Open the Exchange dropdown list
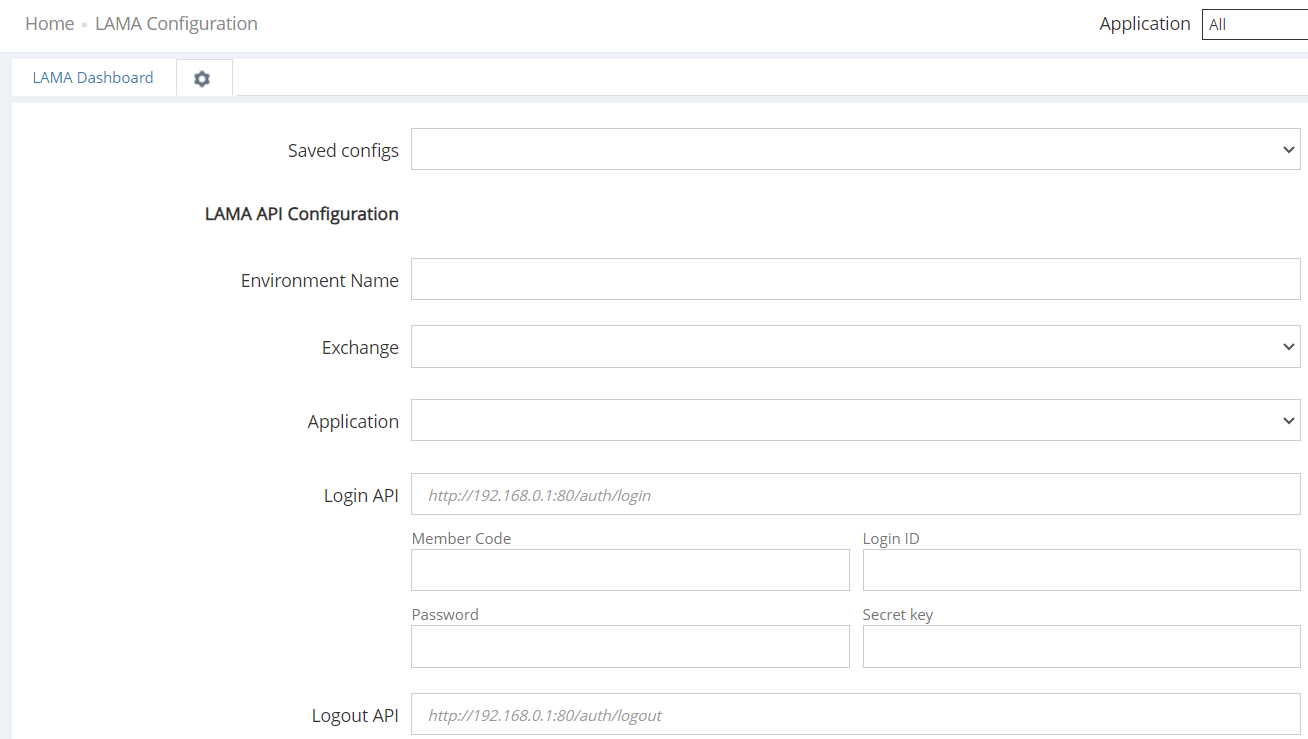 pyautogui.click(x=855, y=347)
